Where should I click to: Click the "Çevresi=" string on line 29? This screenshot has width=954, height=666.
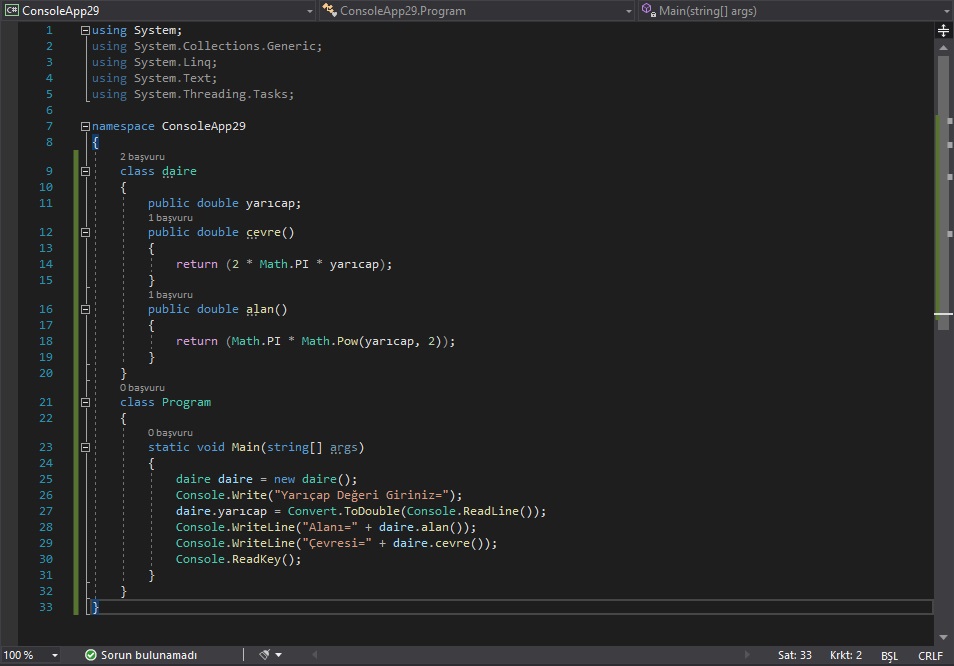[x=336, y=543]
